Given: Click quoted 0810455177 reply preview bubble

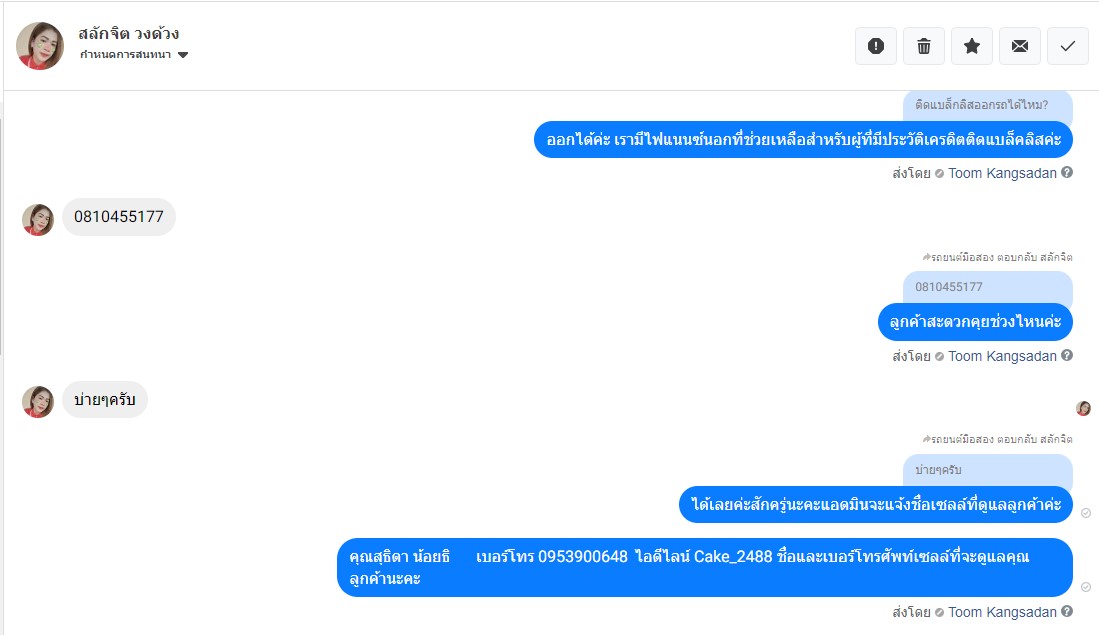Looking at the screenshot, I should coord(988,287).
